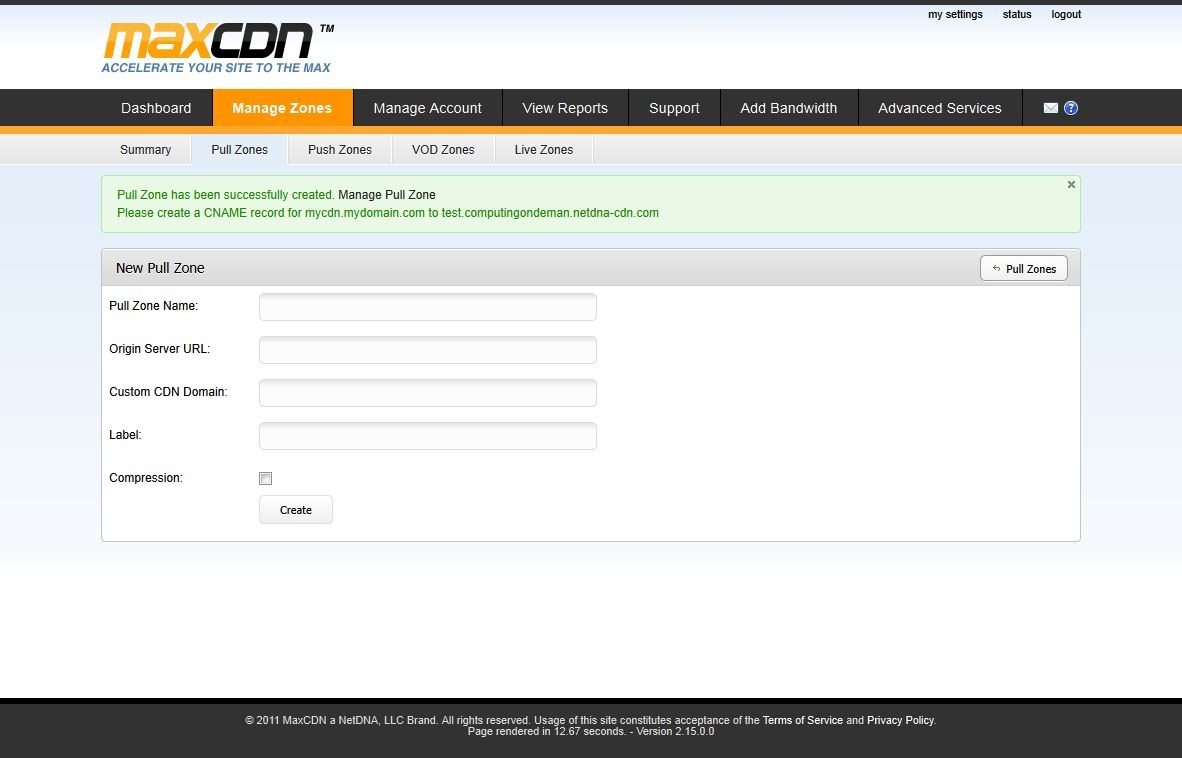Focus the Custom CDN Domain field

tap(427, 393)
